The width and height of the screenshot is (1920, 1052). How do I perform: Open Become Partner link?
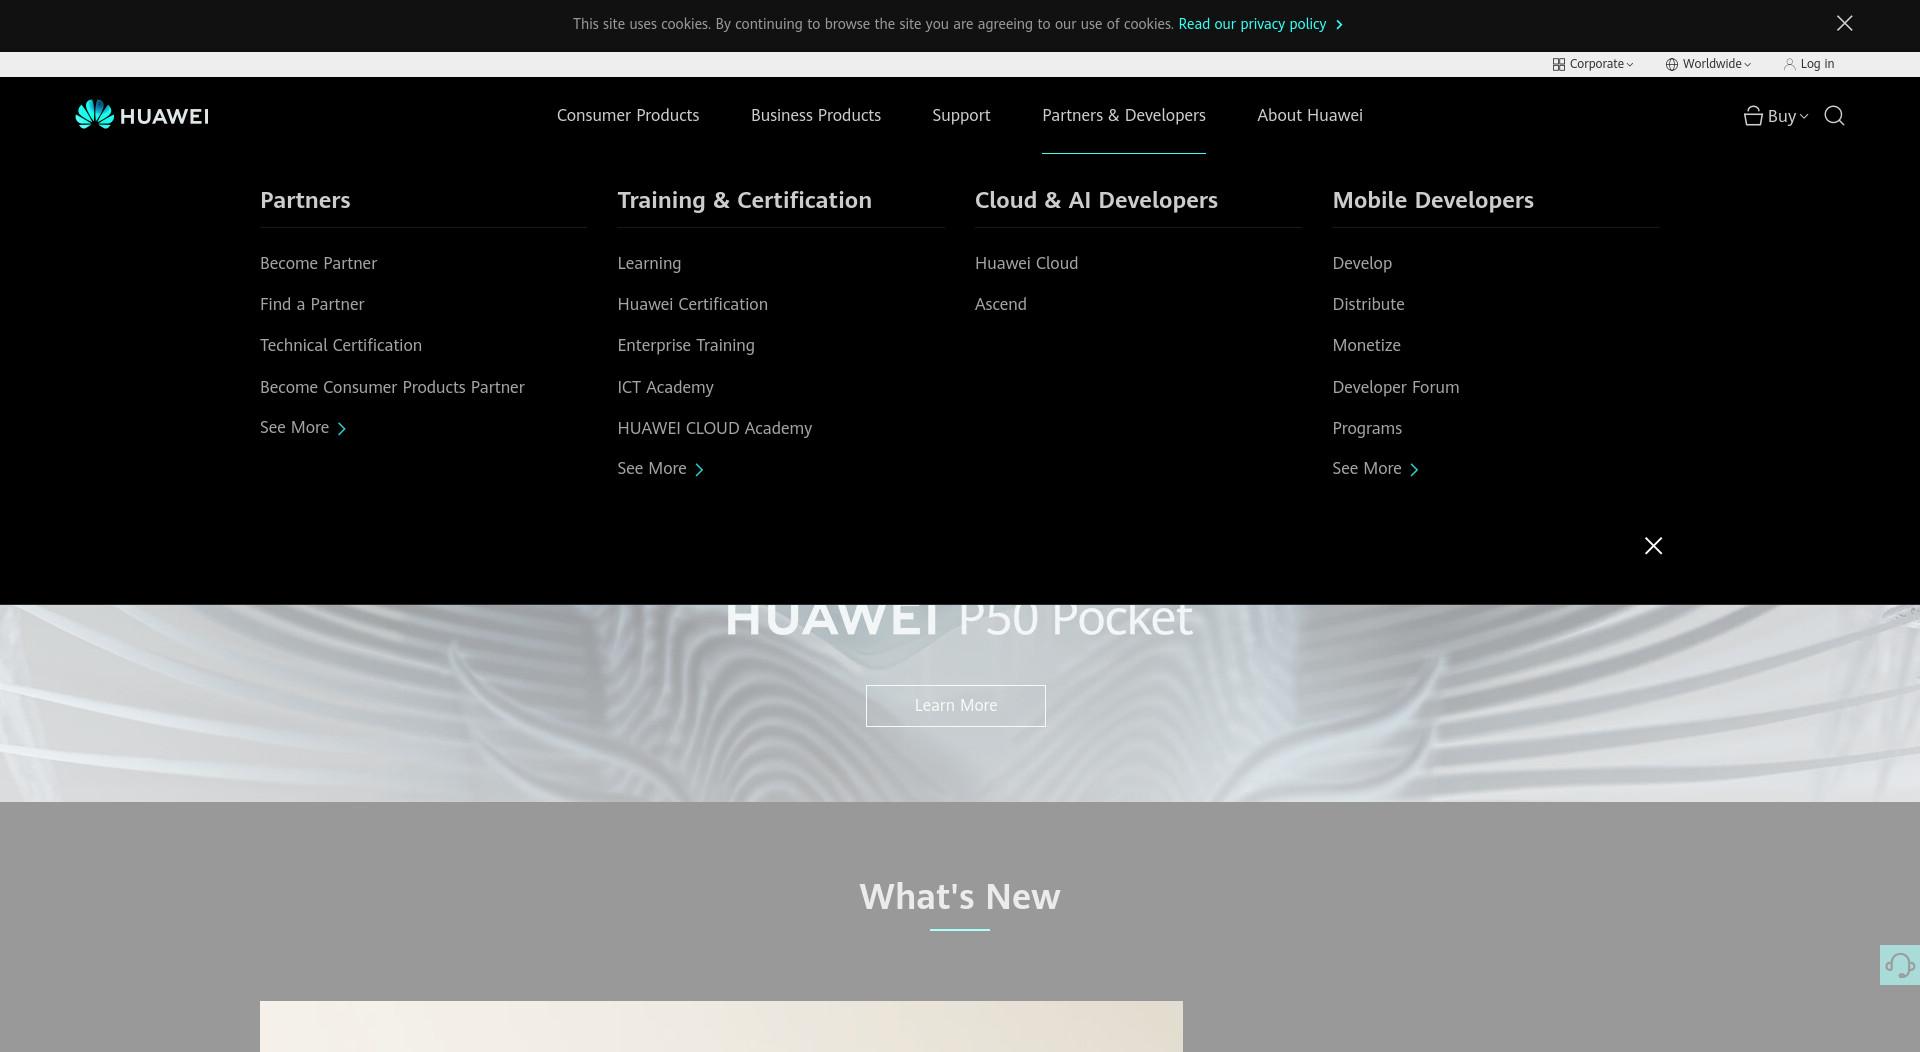pyautogui.click(x=318, y=263)
